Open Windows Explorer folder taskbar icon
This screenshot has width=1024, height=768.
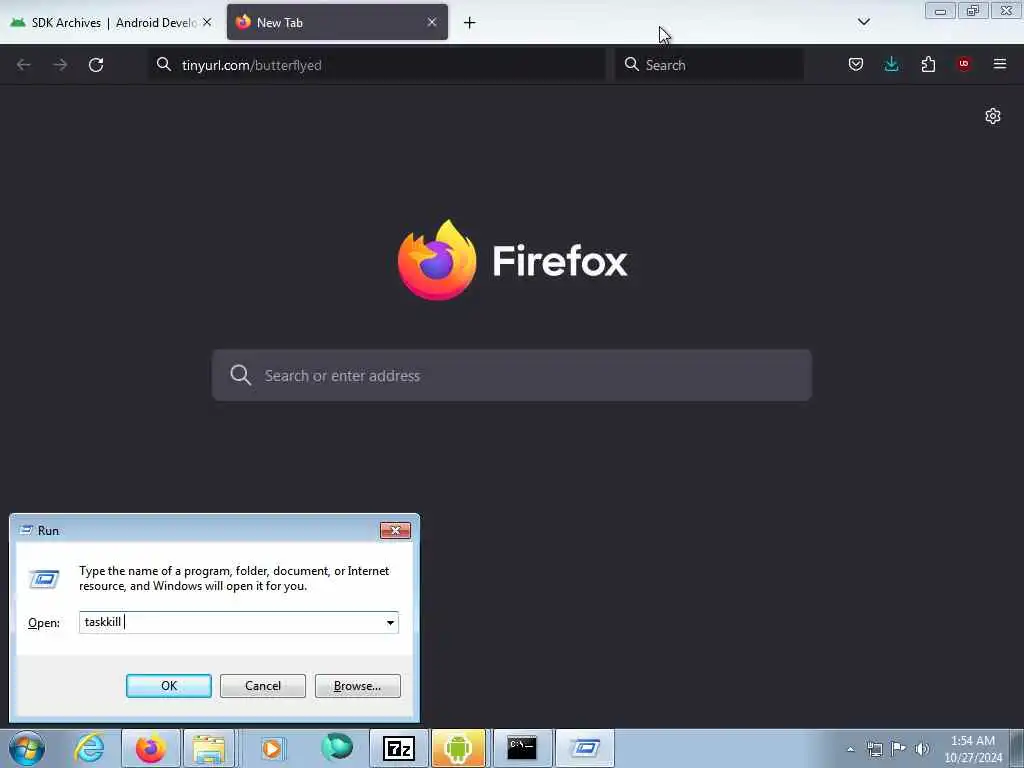tap(208, 748)
